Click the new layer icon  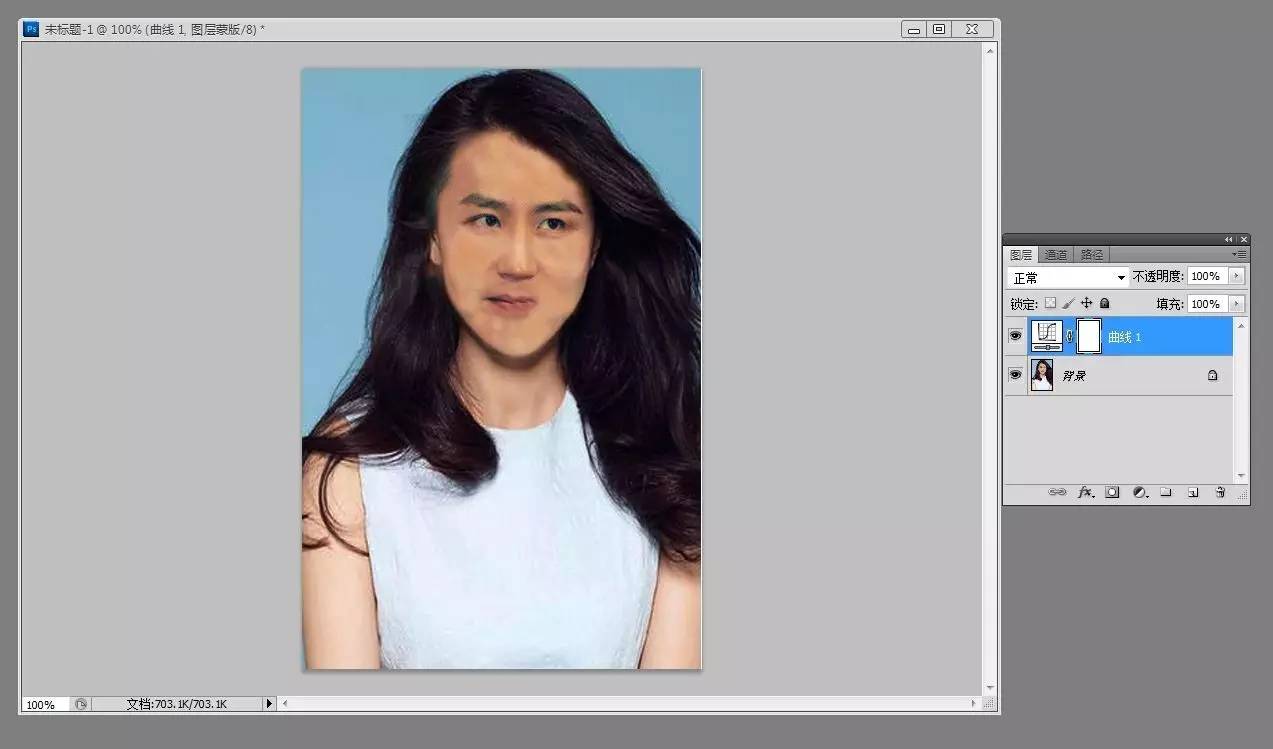click(x=1193, y=493)
